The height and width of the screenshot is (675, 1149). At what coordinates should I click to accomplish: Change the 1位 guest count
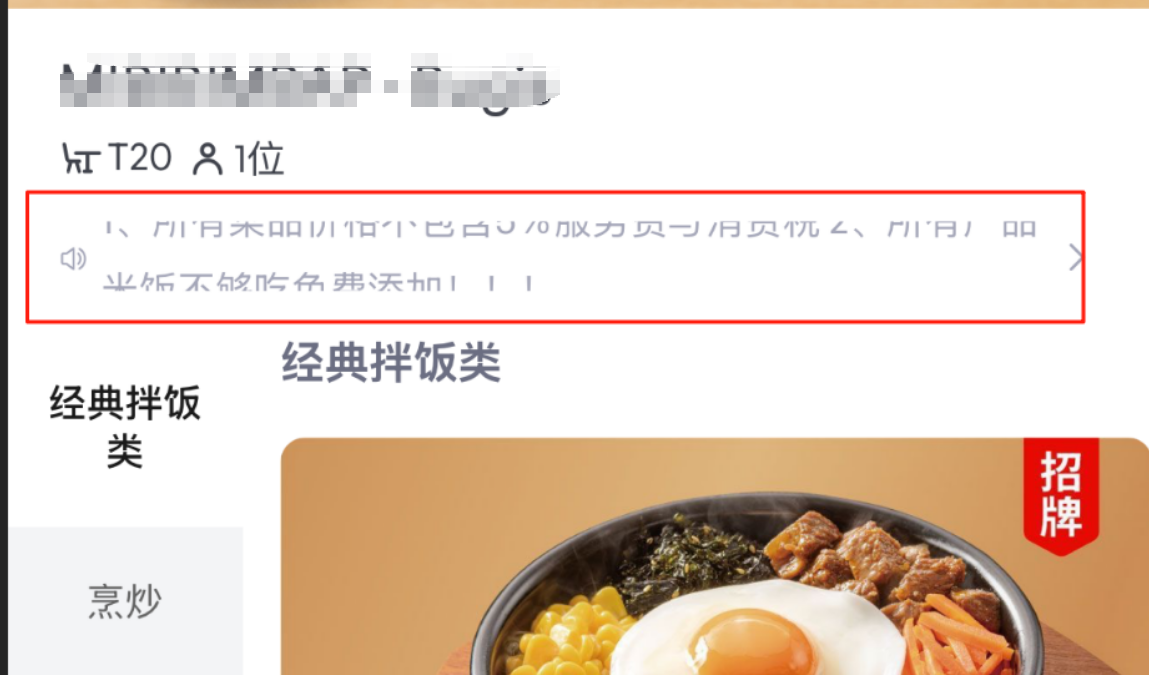[x=259, y=159]
